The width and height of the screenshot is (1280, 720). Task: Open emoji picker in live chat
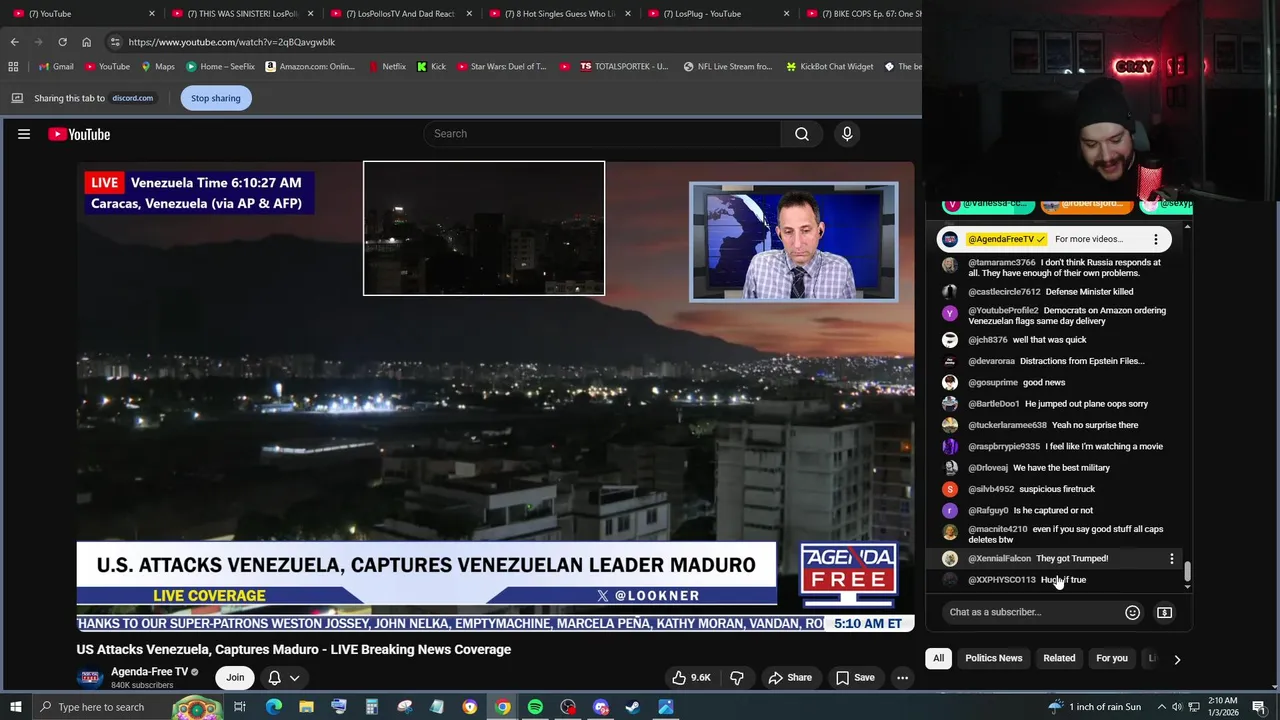tap(1132, 612)
